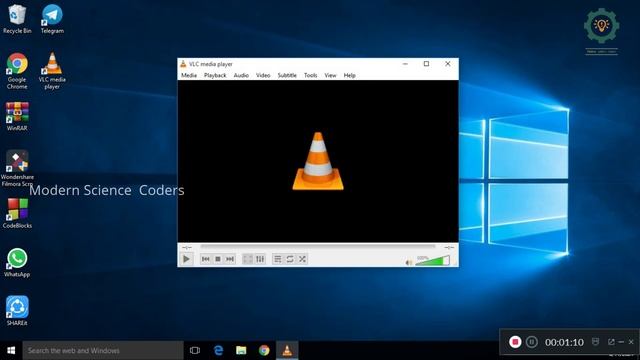
Task: Start playback with the VLC play button
Action: tap(186, 259)
